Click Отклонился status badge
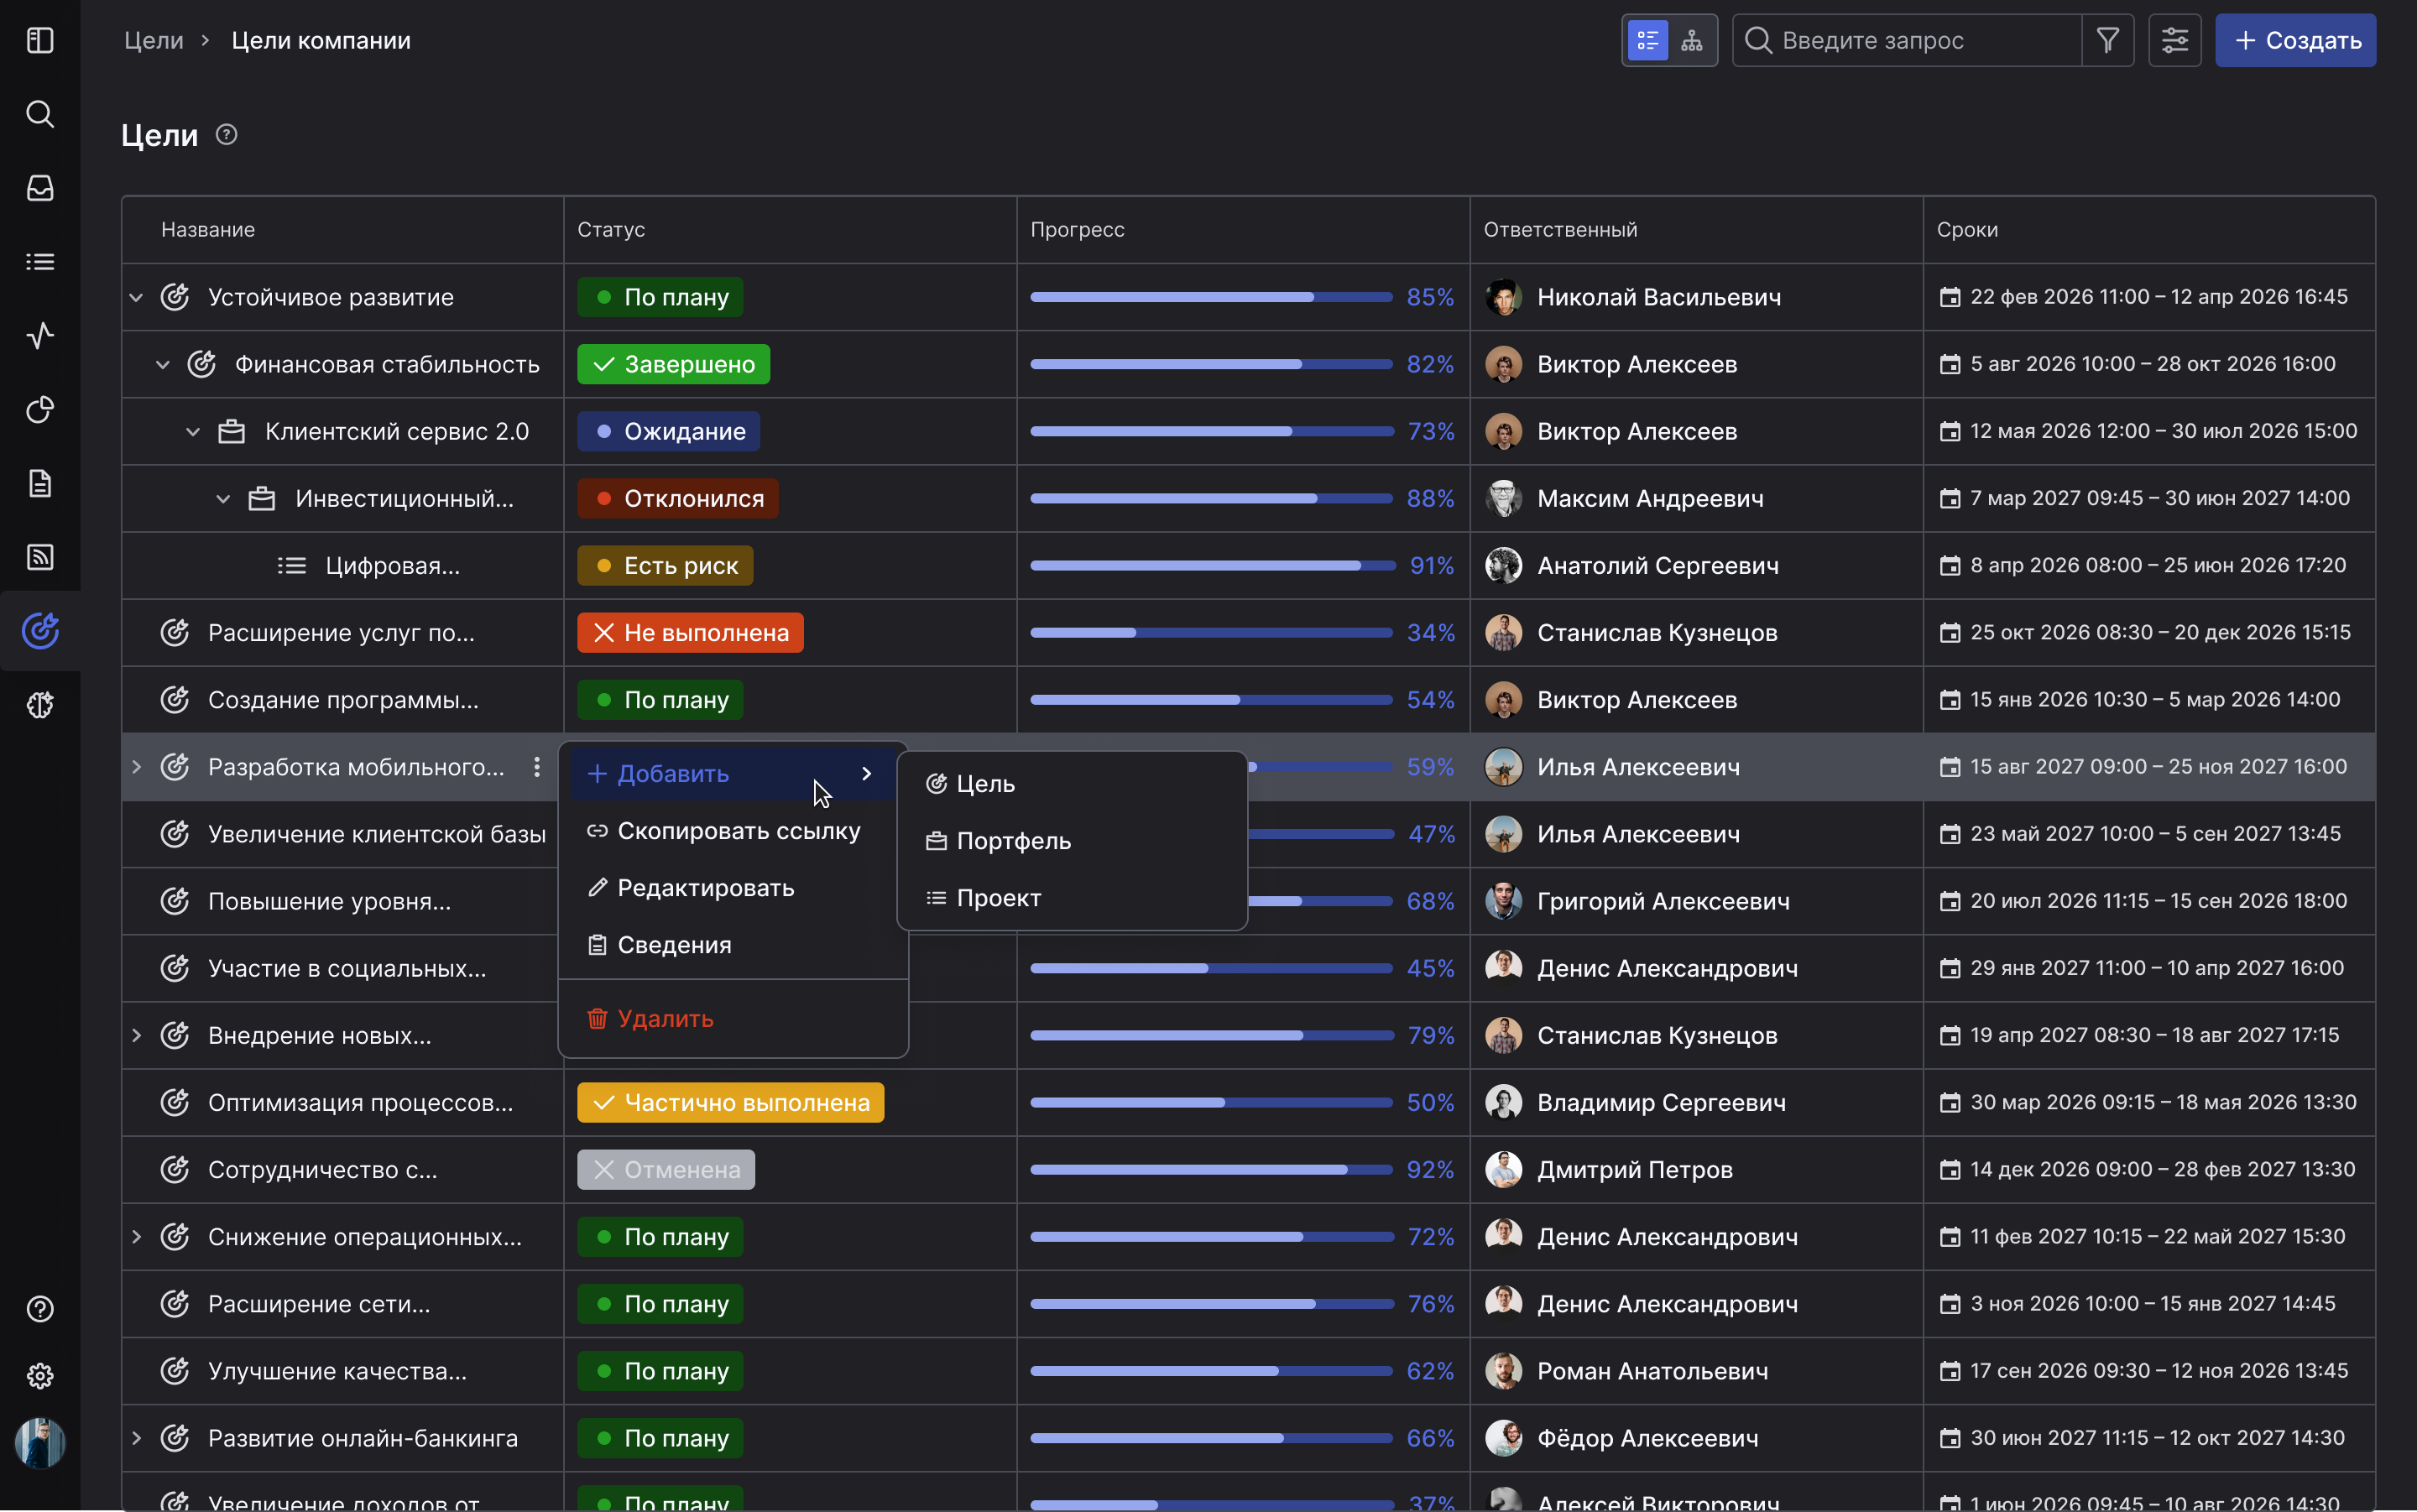Viewport: 2417px width, 1512px height. coord(677,499)
